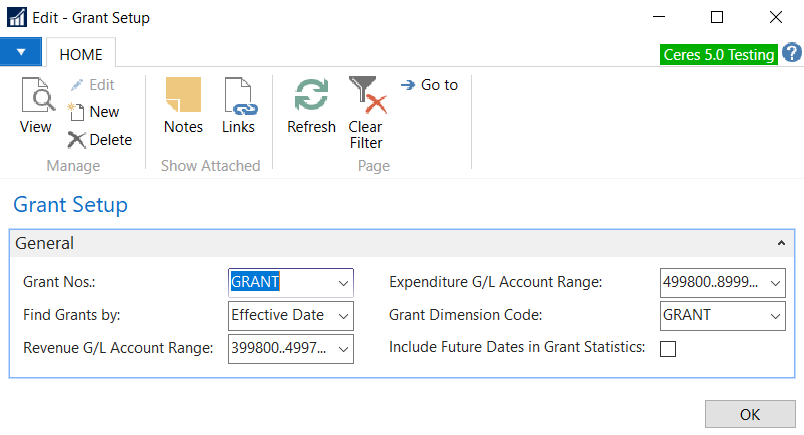This screenshot has width=804, height=435.
Task: Click the Go to arrow item
Action: (429, 85)
